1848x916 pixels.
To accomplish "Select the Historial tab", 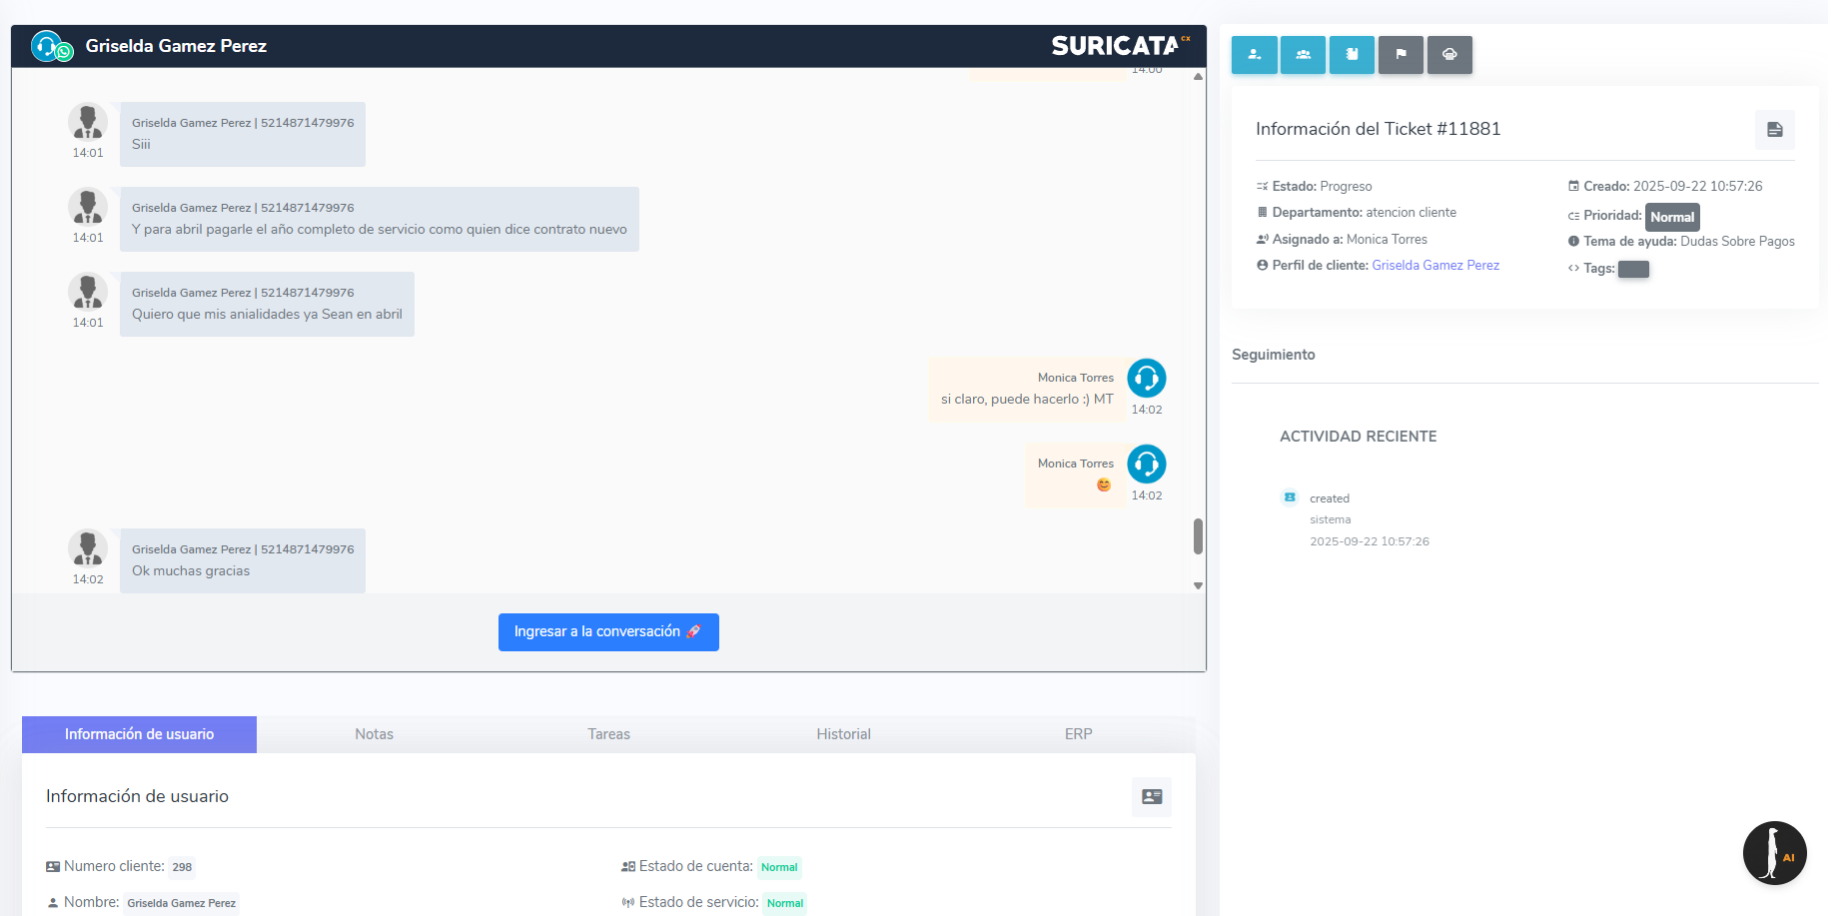I will pyautogui.click(x=843, y=734).
